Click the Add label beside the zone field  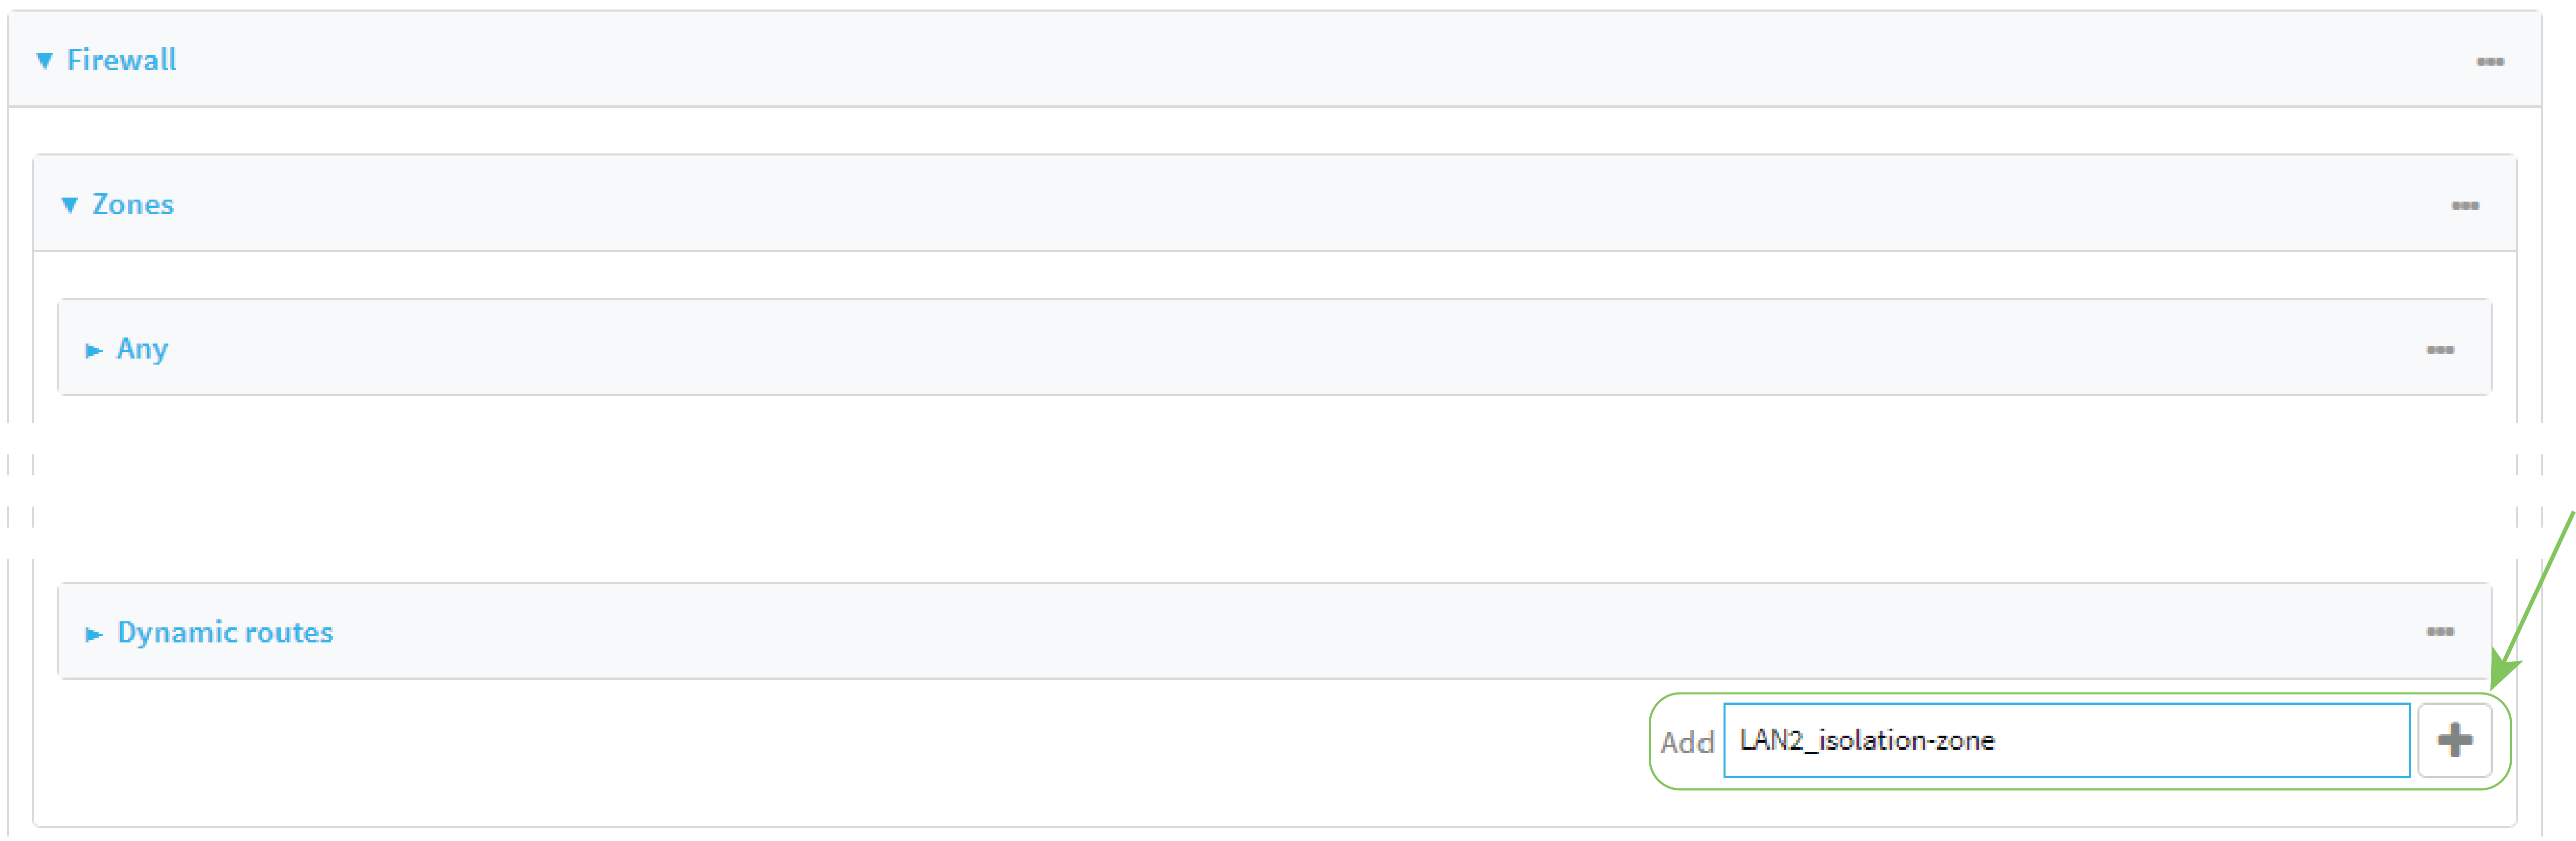click(x=1686, y=743)
